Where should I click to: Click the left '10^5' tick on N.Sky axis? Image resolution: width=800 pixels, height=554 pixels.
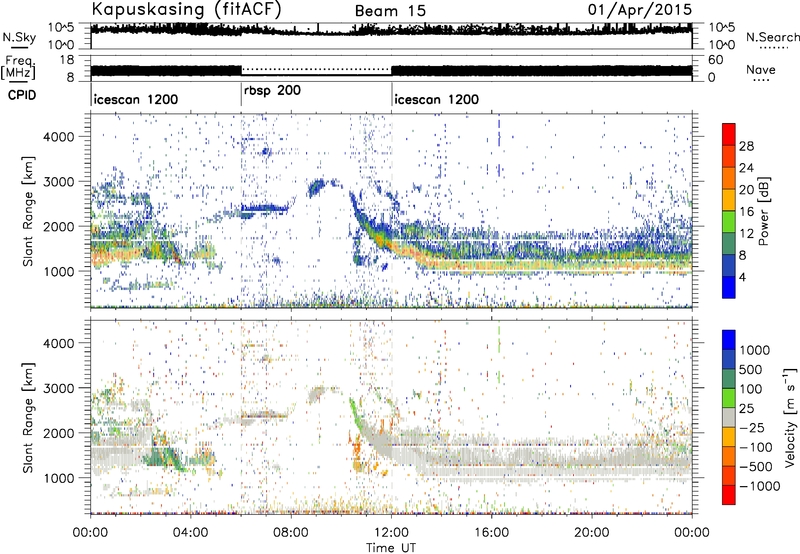click(61, 28)
